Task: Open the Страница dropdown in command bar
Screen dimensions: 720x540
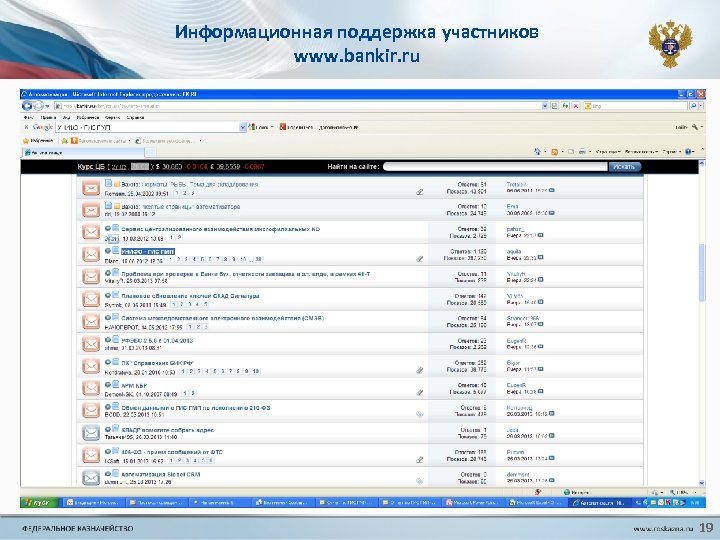Action: click(x=608, y=152)
